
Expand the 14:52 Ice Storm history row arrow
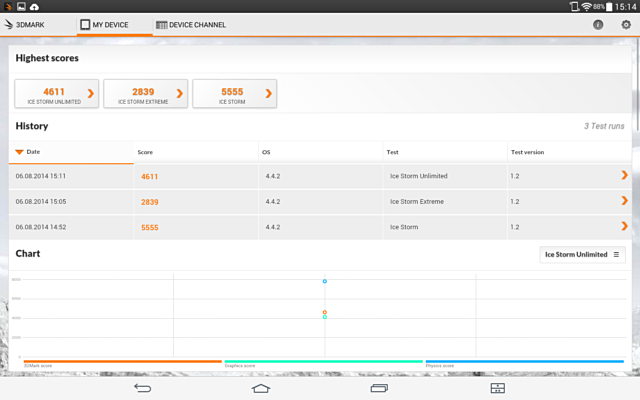click(x=624, y=226)
